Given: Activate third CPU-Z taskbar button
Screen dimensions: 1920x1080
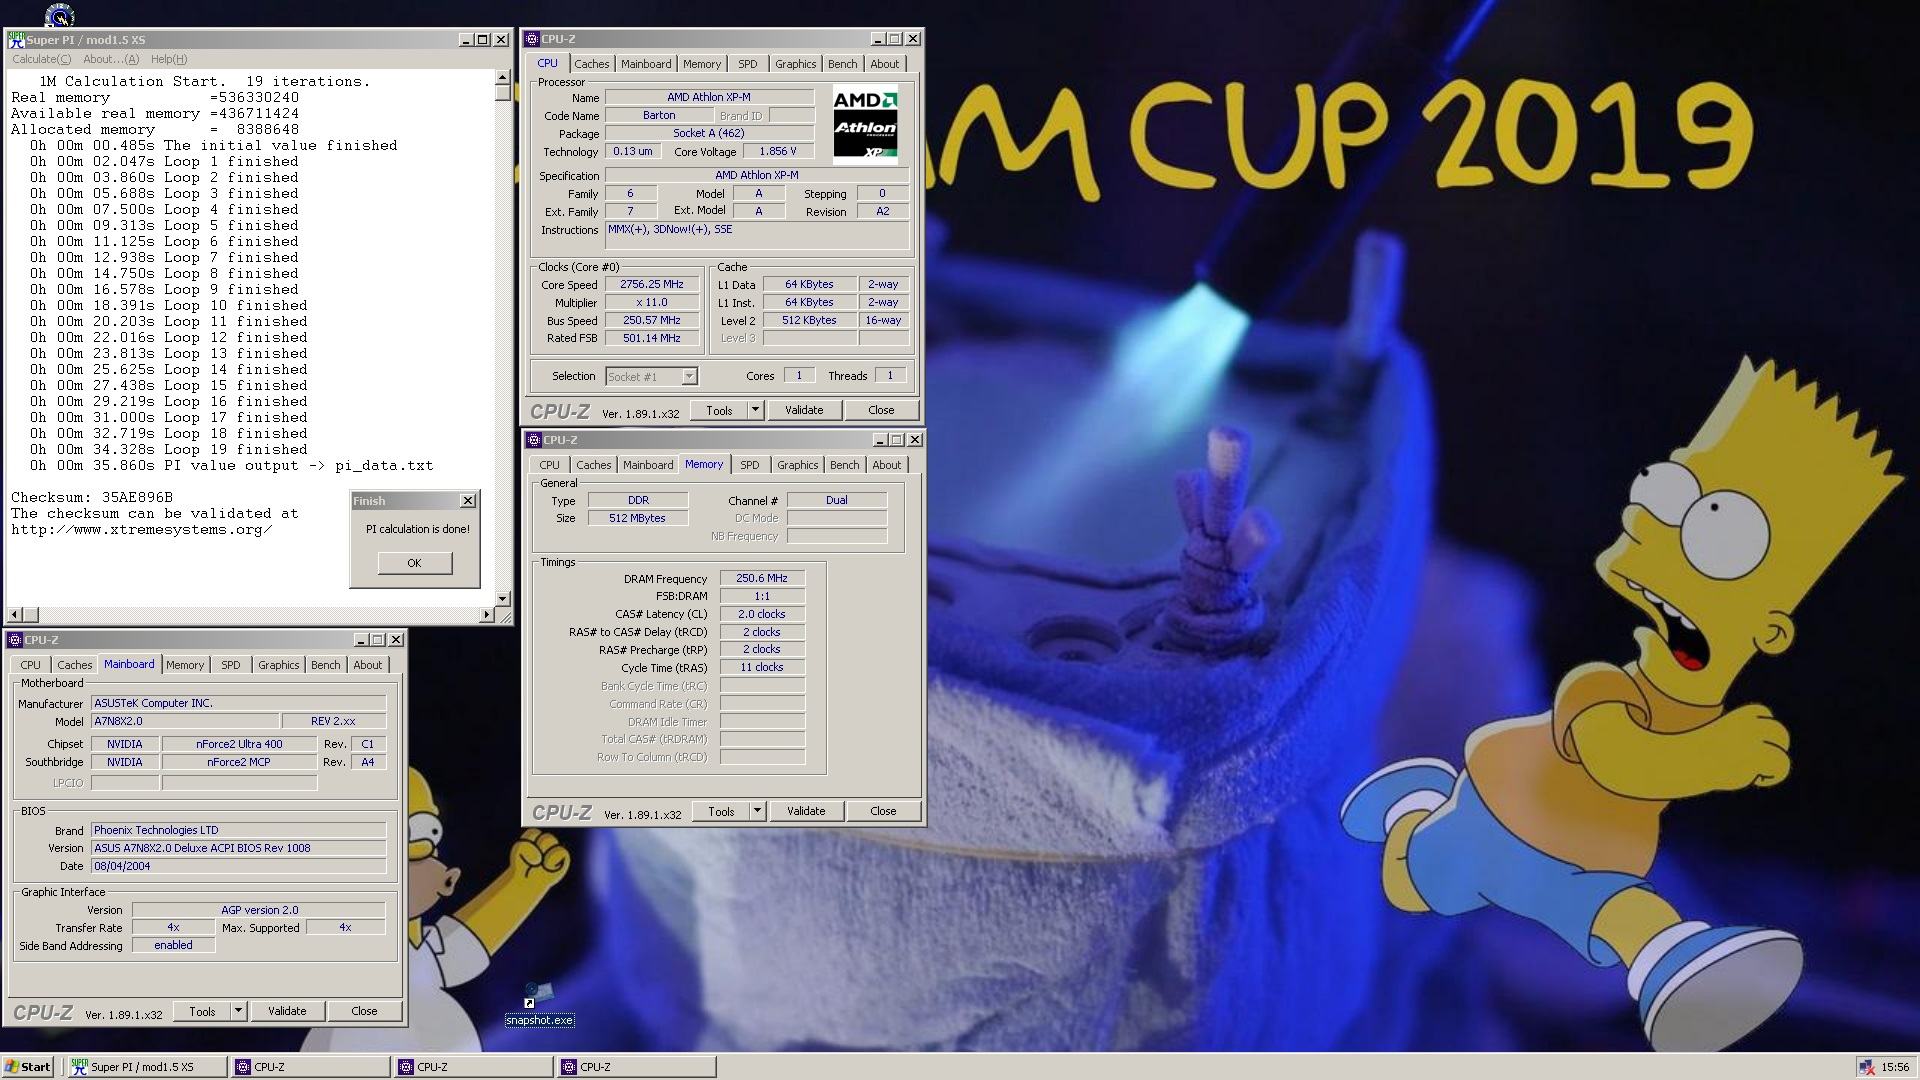Looking at the screenshot, I should (636, 1067).
